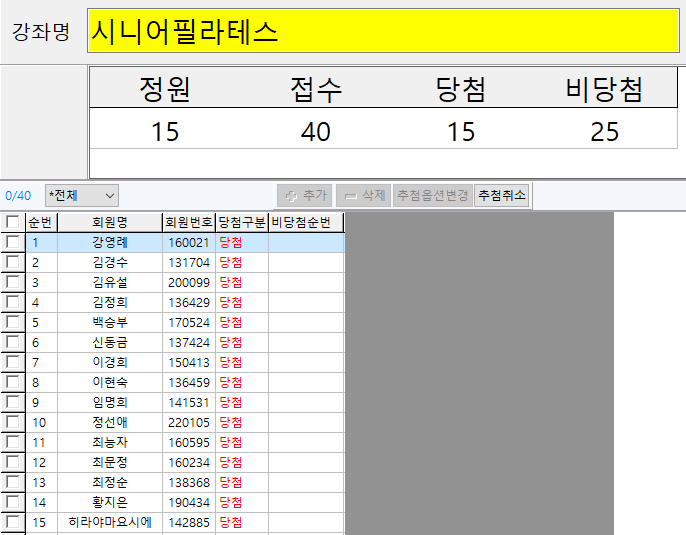The height and width of the screenshot is (535, 686).
Task: Click member number 160021
Action: click(189, 243)
